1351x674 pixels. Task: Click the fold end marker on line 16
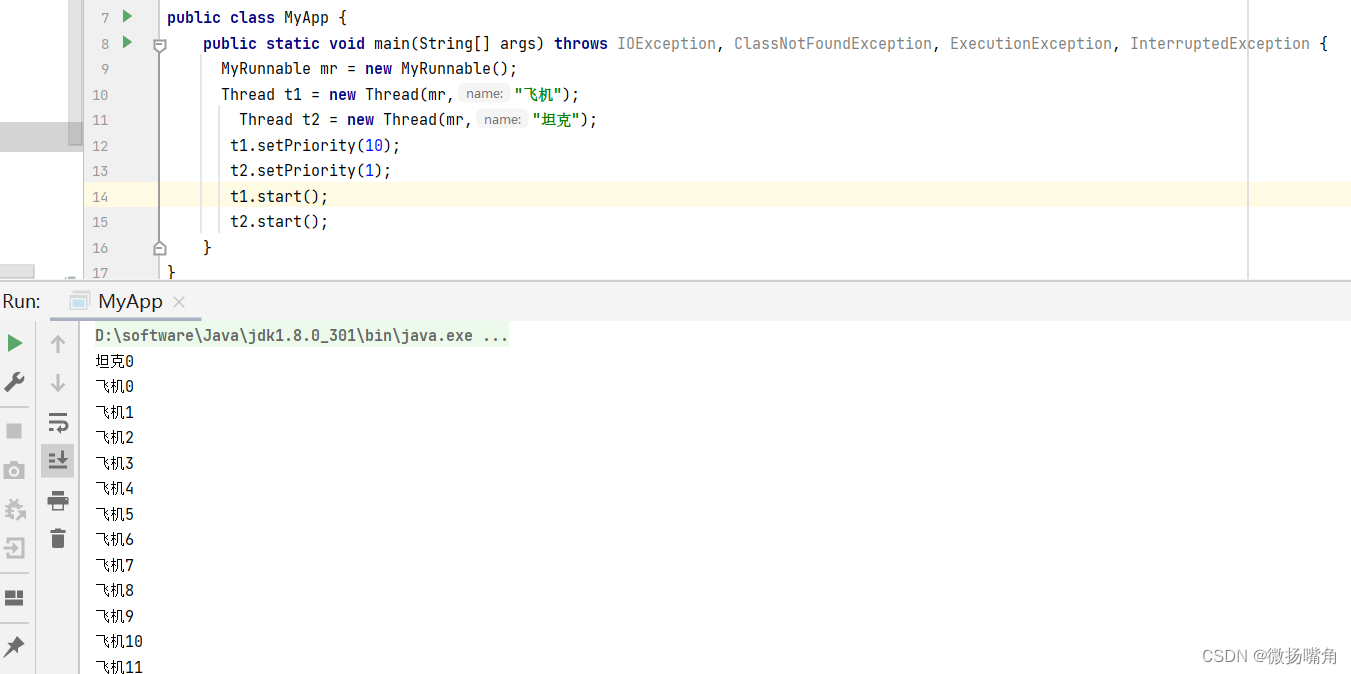(159, 248)
